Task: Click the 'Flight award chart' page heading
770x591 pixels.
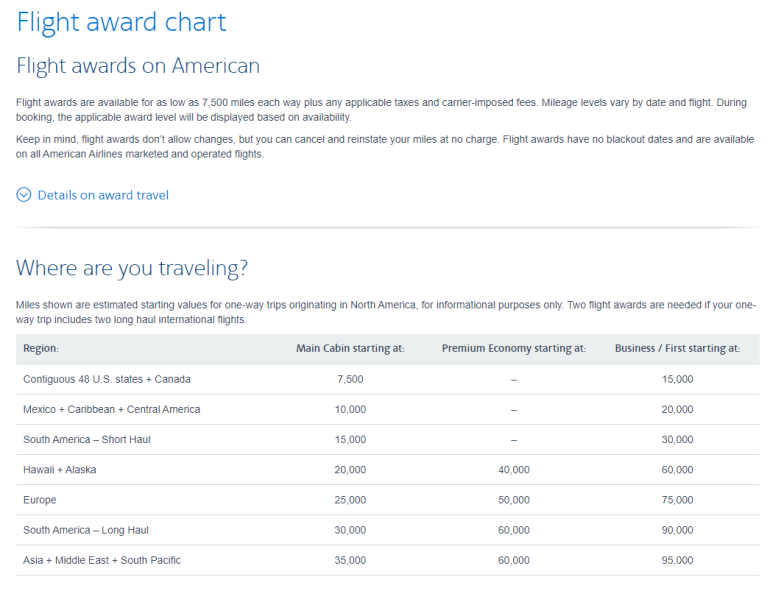Action: (121, 22)
